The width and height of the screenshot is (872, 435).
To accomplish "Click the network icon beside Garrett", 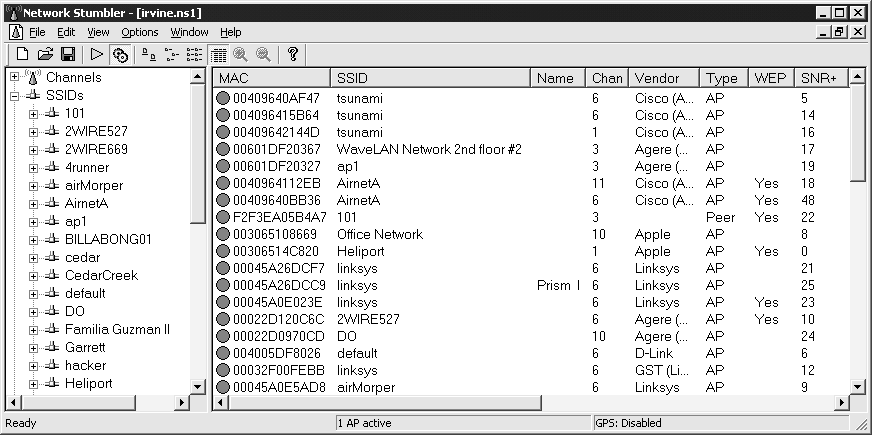I will [x=52, y=347].
